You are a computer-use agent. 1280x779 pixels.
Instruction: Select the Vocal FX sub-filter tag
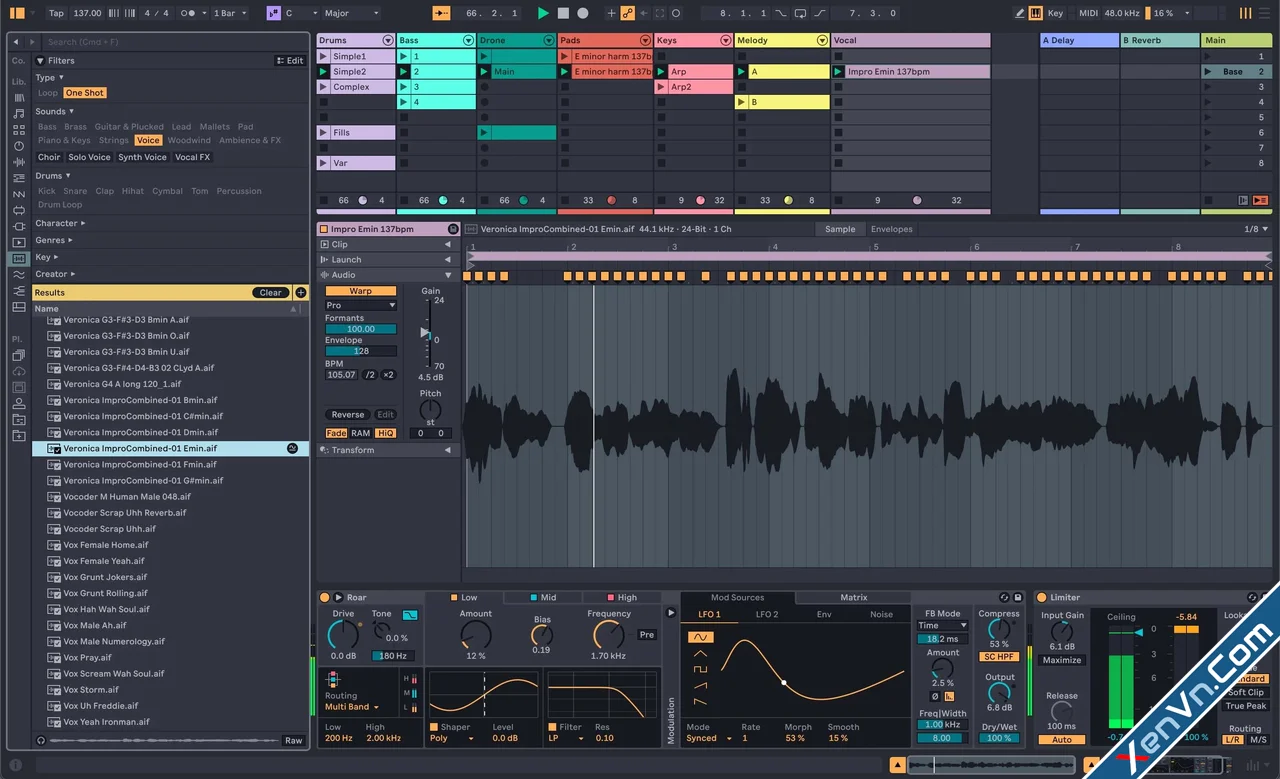(x=193, y=157)
